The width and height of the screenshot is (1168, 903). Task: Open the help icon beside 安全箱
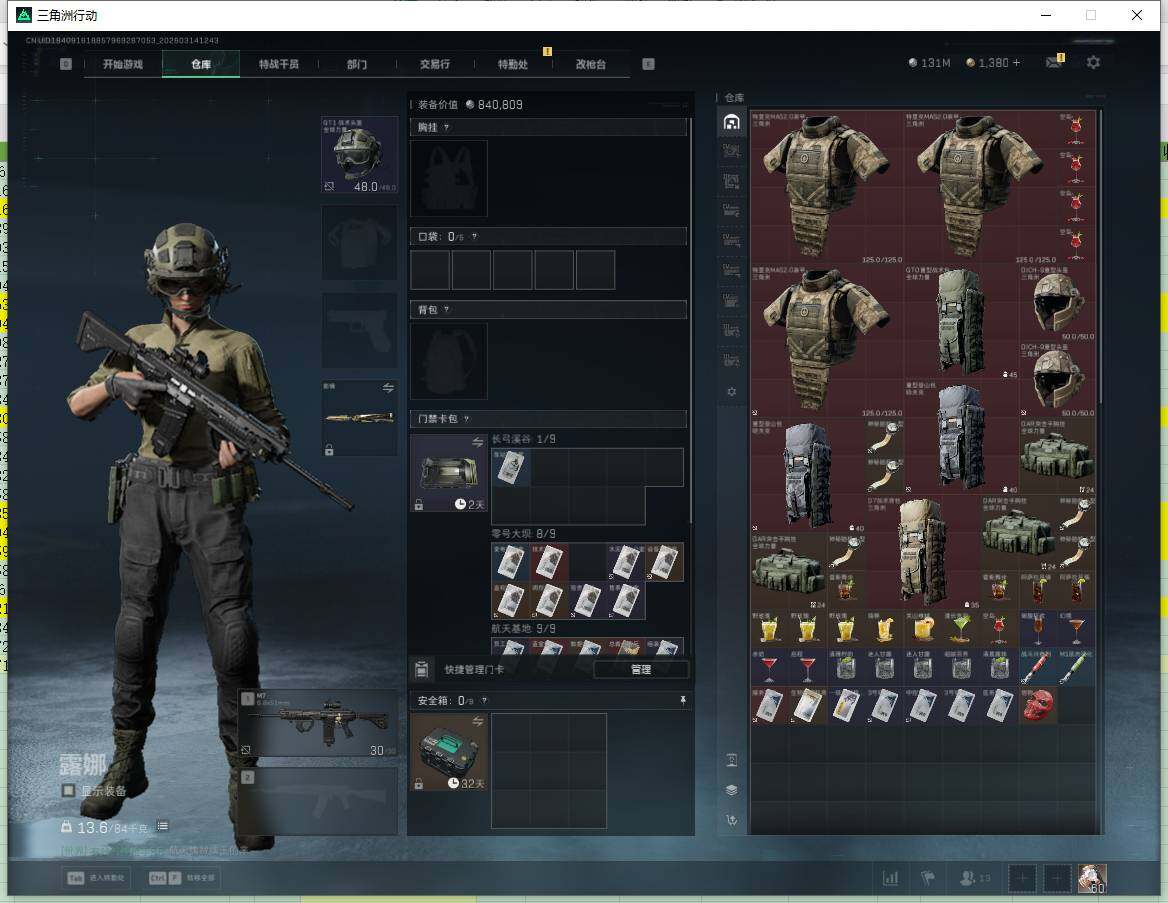pos(484,700)
